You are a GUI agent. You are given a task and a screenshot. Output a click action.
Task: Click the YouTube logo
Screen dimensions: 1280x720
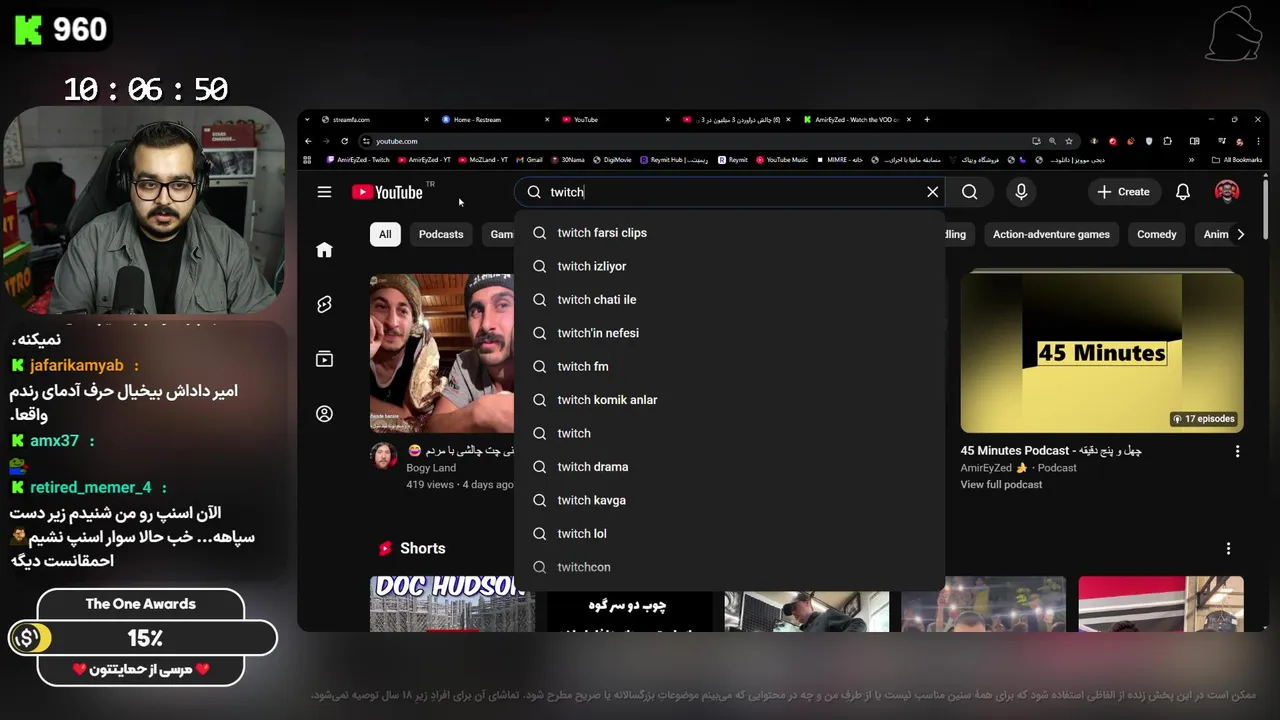[x=387, y=192]
